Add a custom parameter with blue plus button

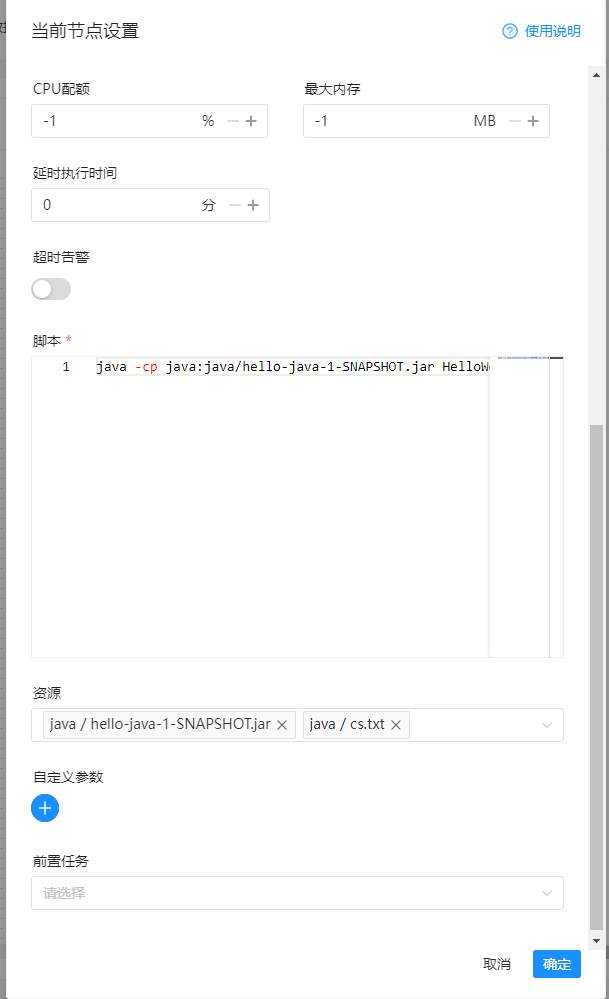point(45,808)
